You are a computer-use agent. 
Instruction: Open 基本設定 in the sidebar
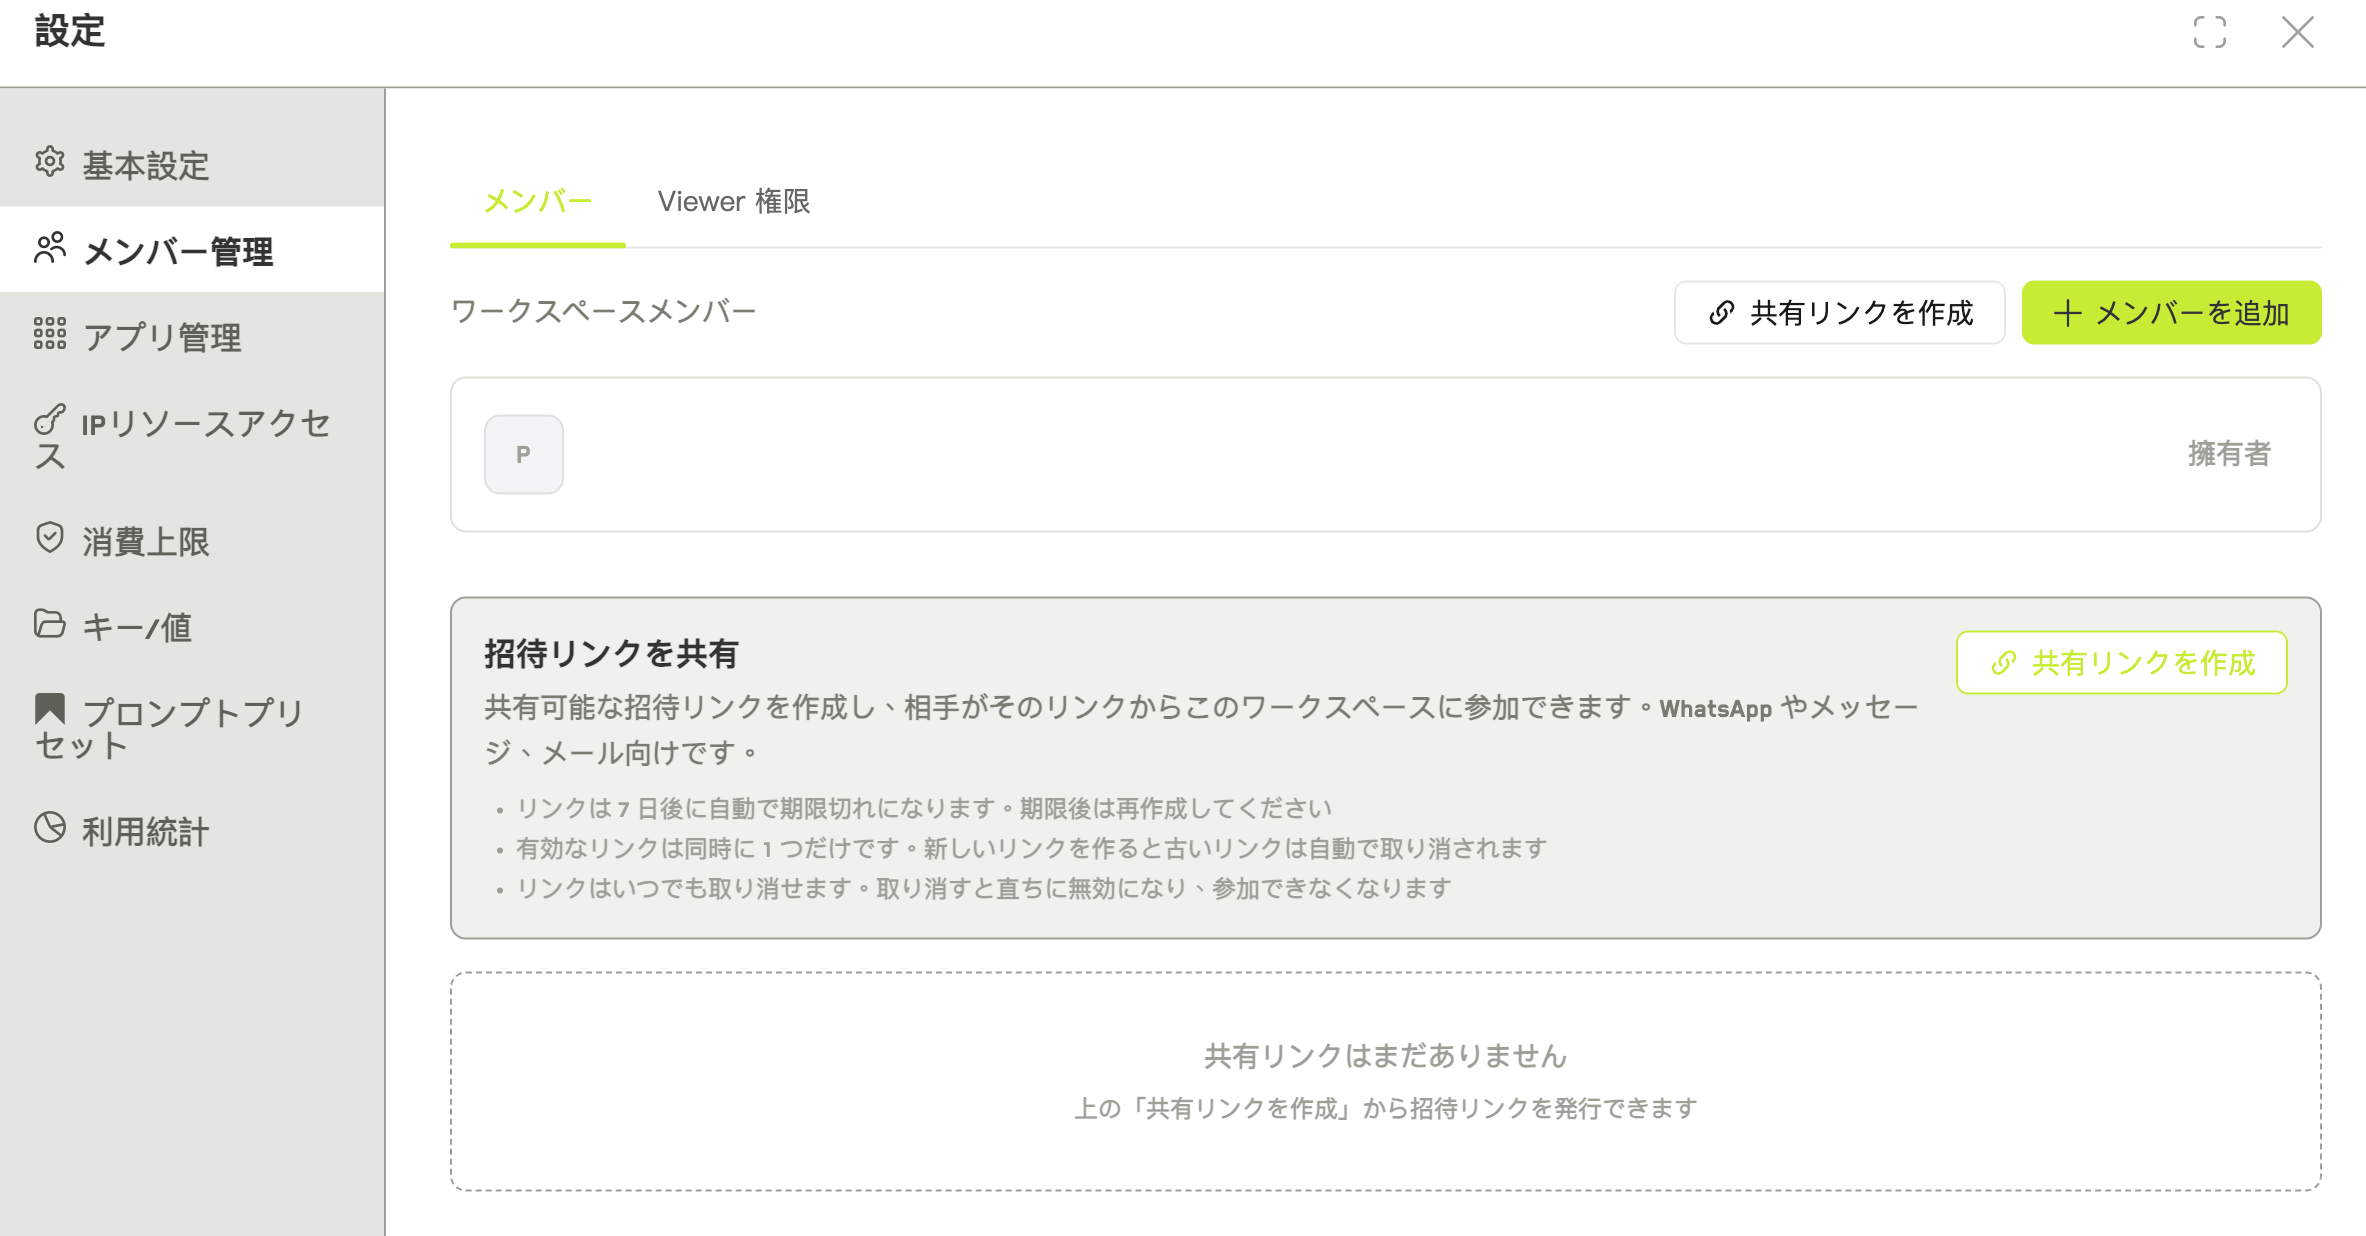click(x=192, y=164)
